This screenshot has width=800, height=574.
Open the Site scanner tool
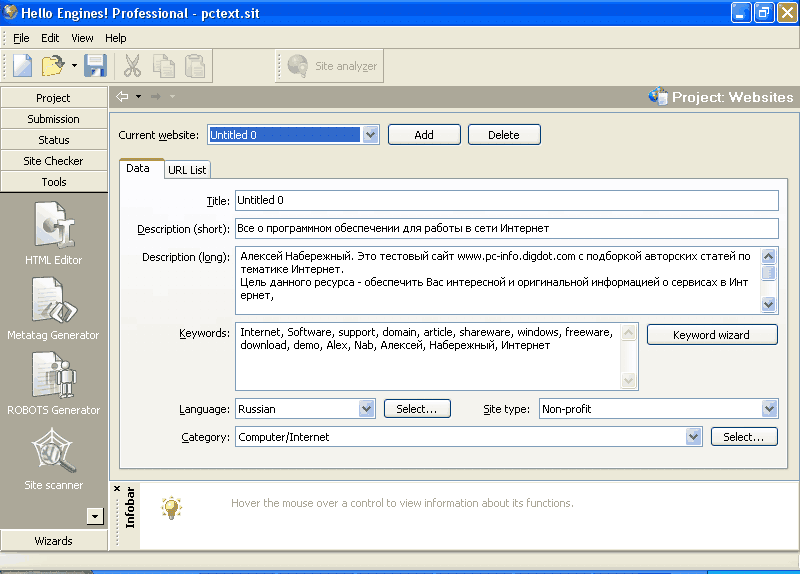pyautogui.click(x=54, y=459)
